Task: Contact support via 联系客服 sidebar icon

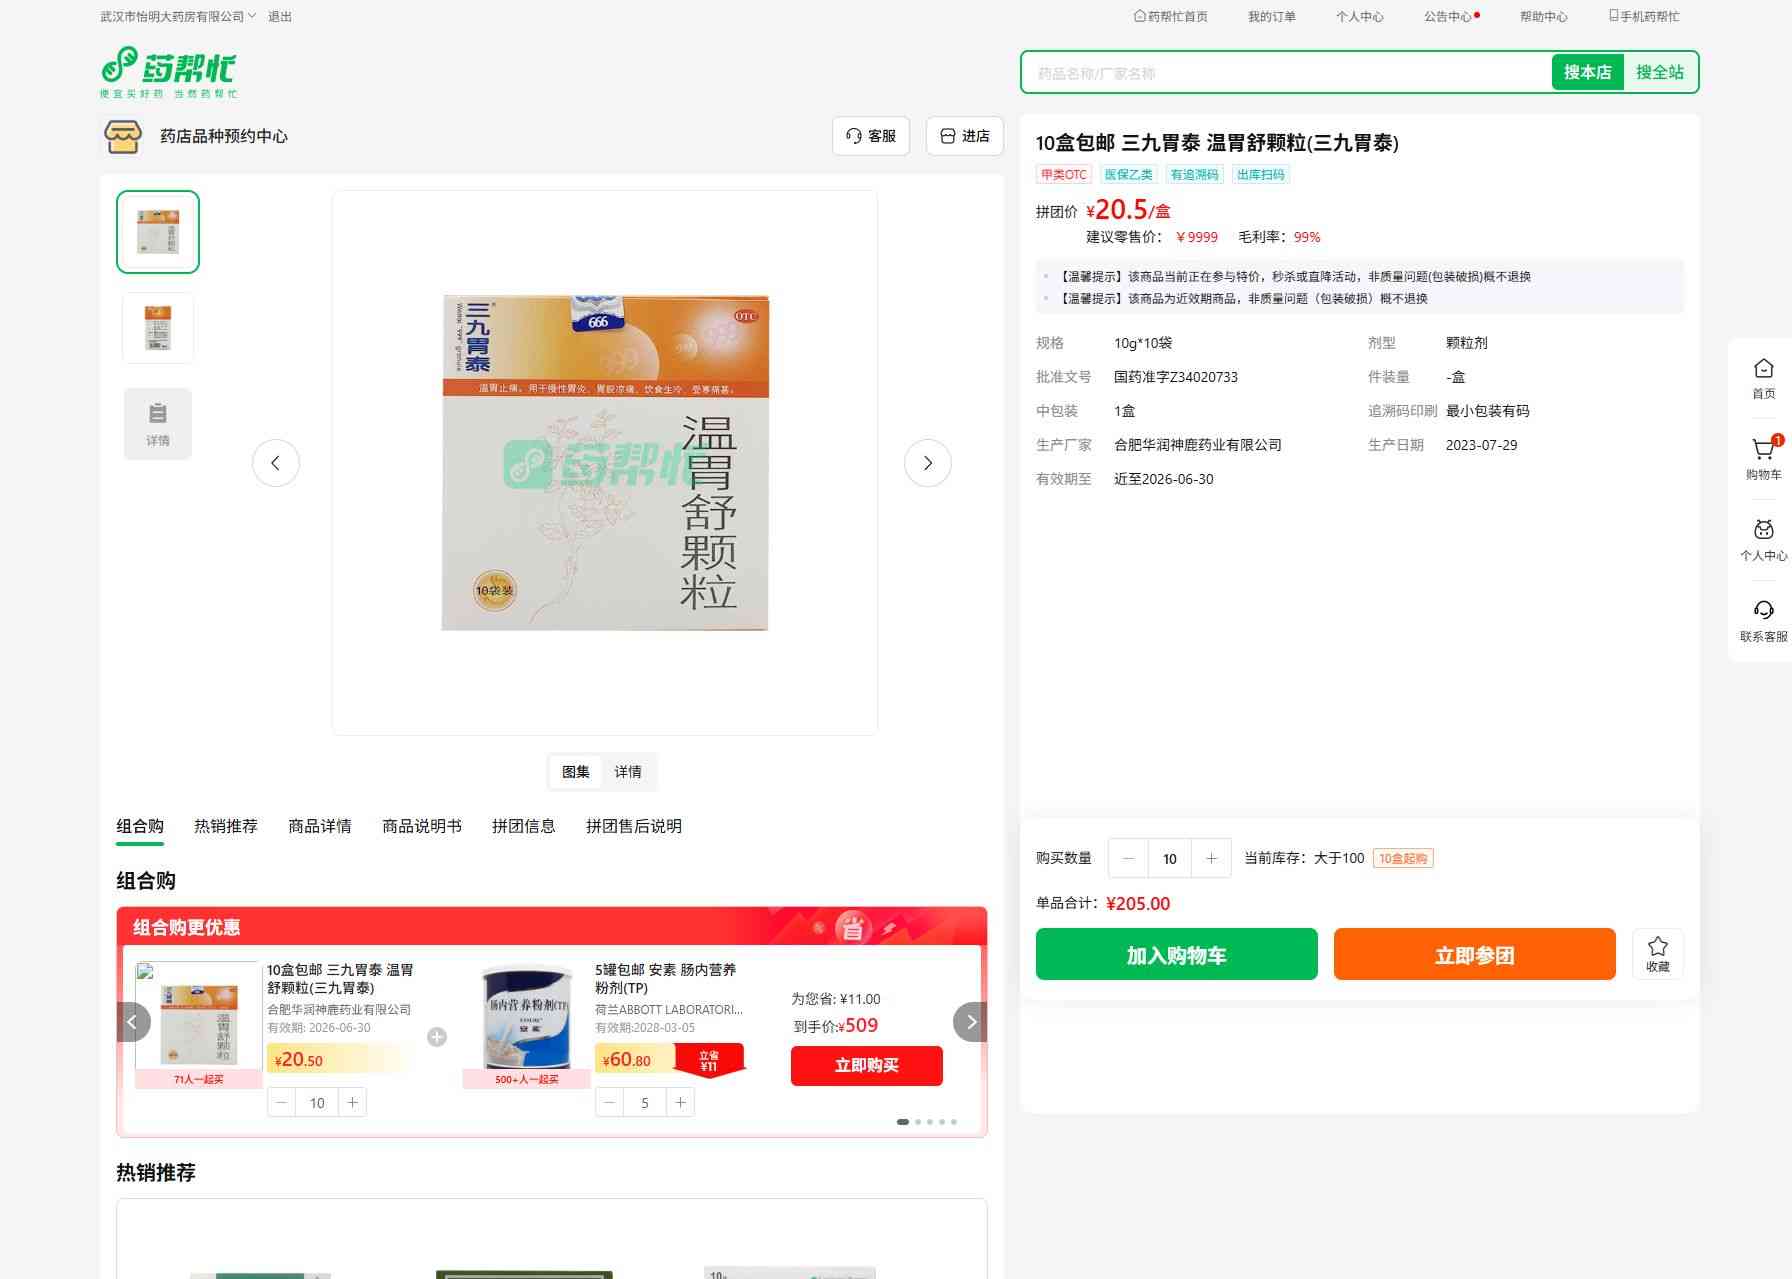Action: tap(1763, 620)
